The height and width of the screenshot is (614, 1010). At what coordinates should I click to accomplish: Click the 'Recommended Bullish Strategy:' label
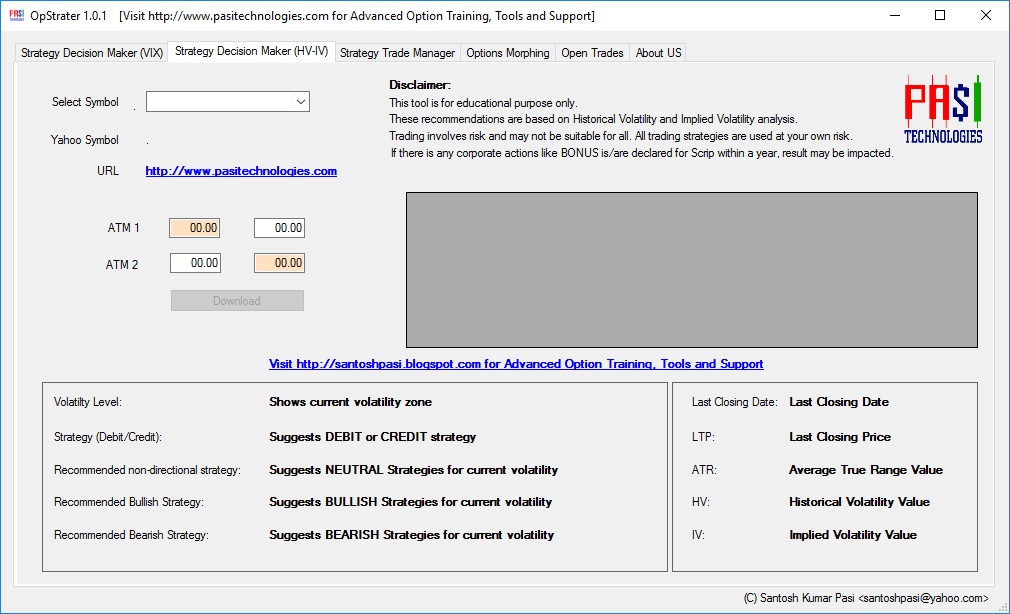[x=129, y=502]
